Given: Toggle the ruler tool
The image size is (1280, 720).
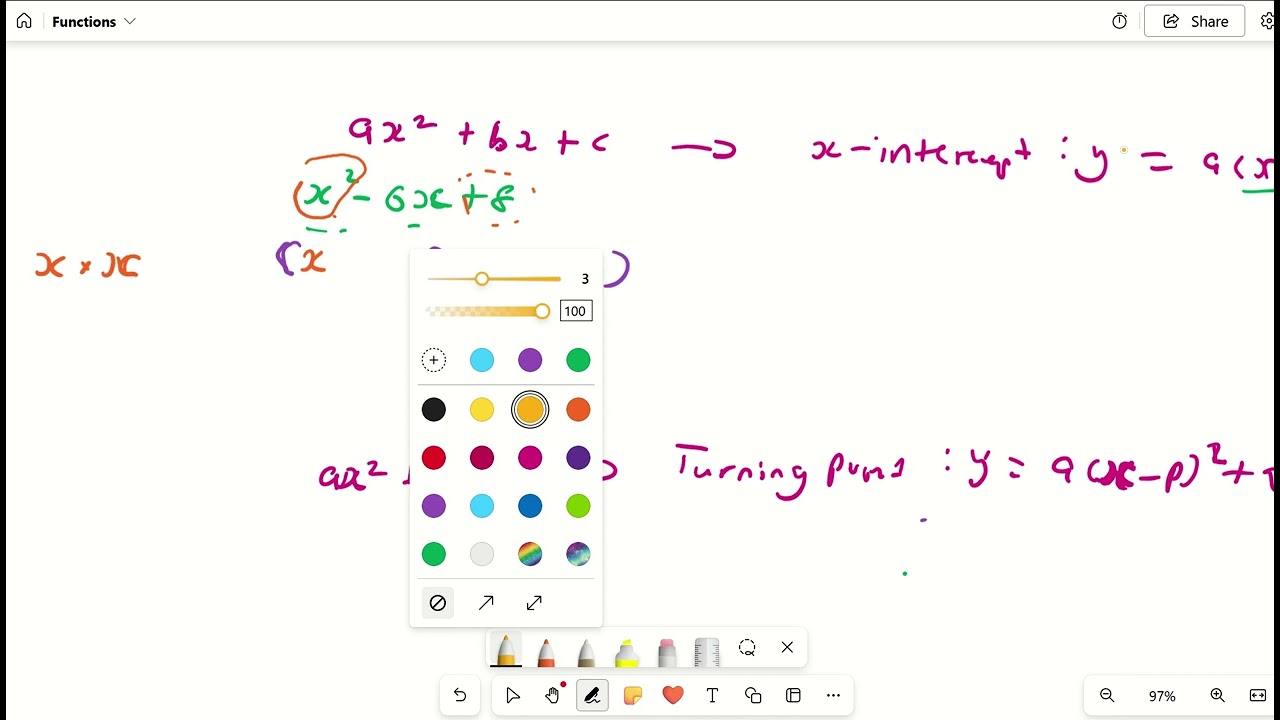Looking at the screenshot, I should [x=707, y=652].
